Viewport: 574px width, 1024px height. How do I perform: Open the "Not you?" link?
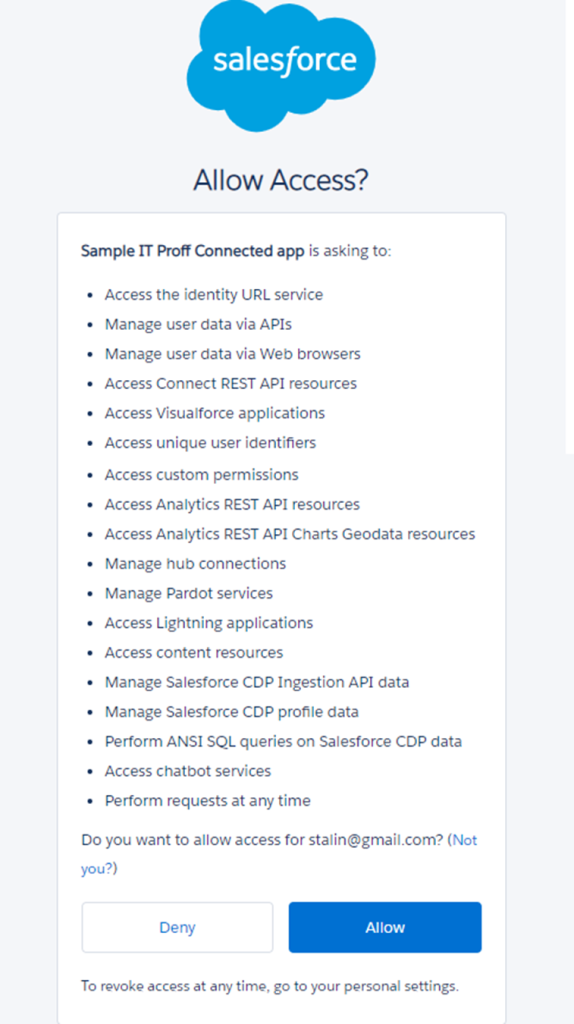pos(279,854)
